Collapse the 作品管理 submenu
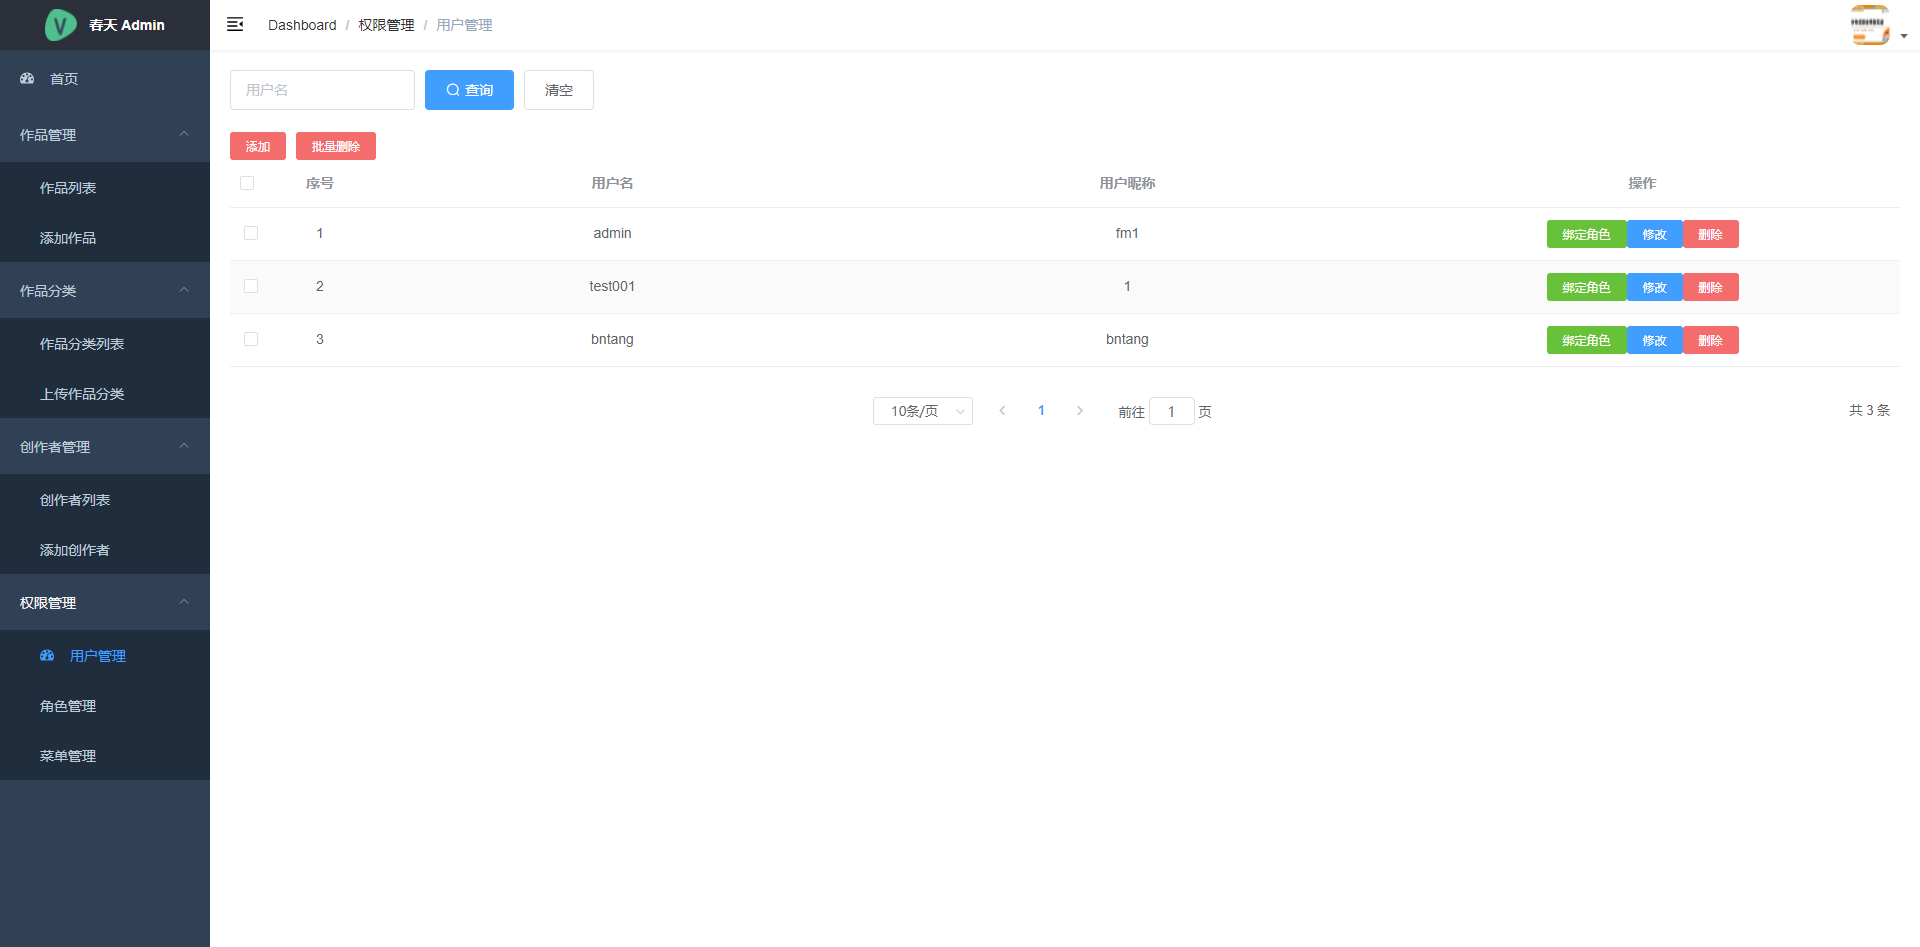This screenshot has height=947, width=1920. 105,134
